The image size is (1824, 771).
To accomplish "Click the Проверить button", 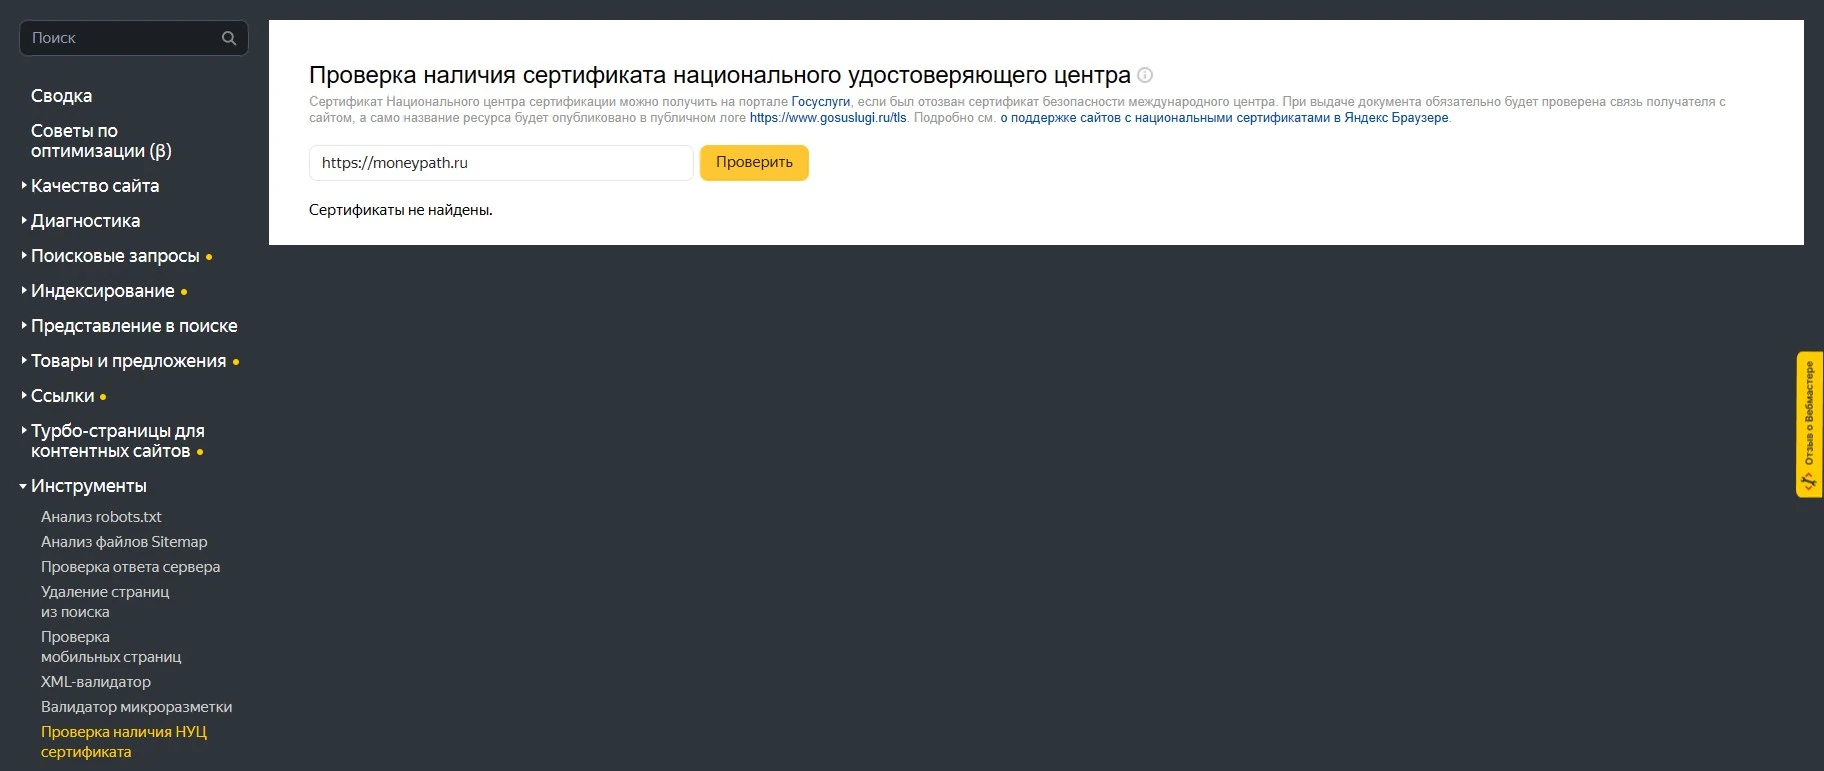I will [754, 163].
